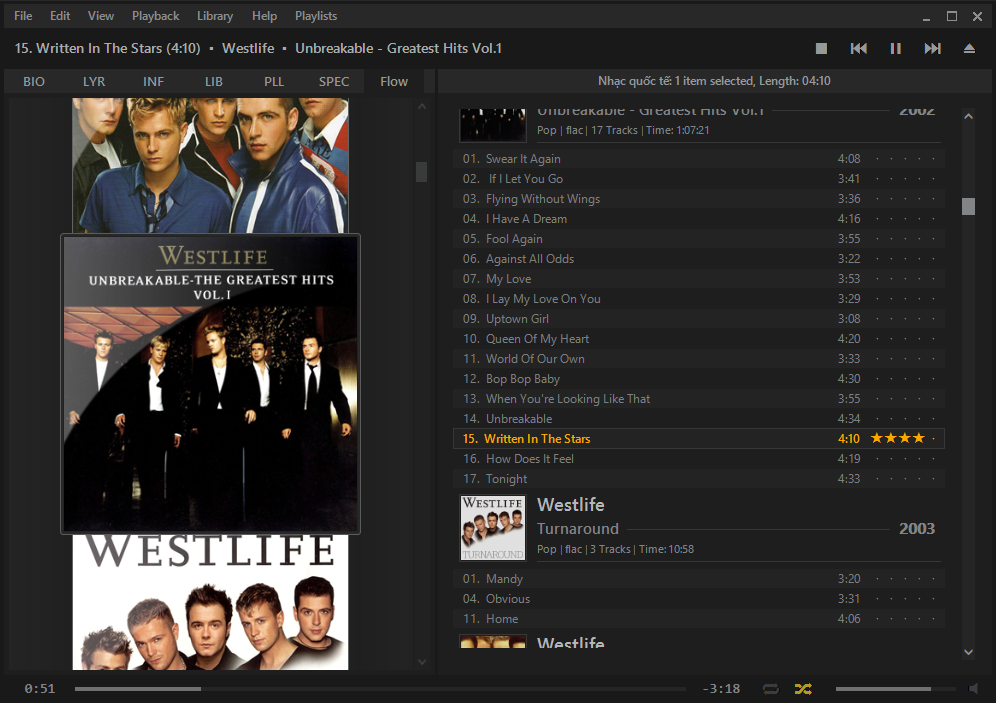Image resolution: width=996 pixels, height=703 pixels.
Task: Select track 04. I Have A Dream
Action: pos(699,218)
